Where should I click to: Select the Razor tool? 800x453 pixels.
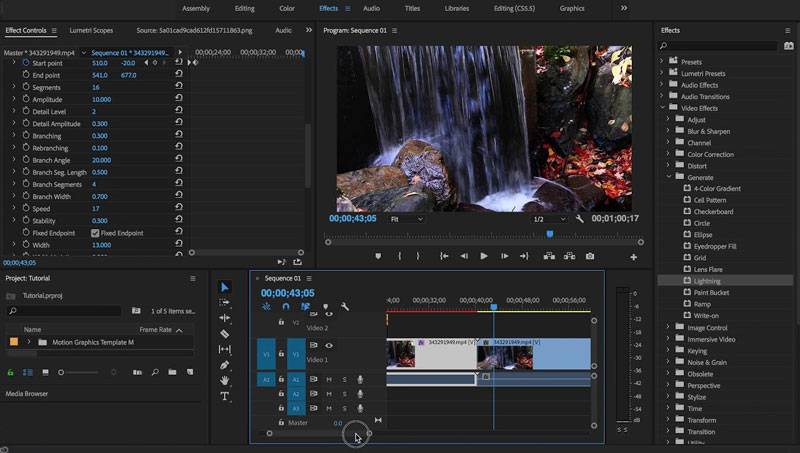click(x=225, y=334)
